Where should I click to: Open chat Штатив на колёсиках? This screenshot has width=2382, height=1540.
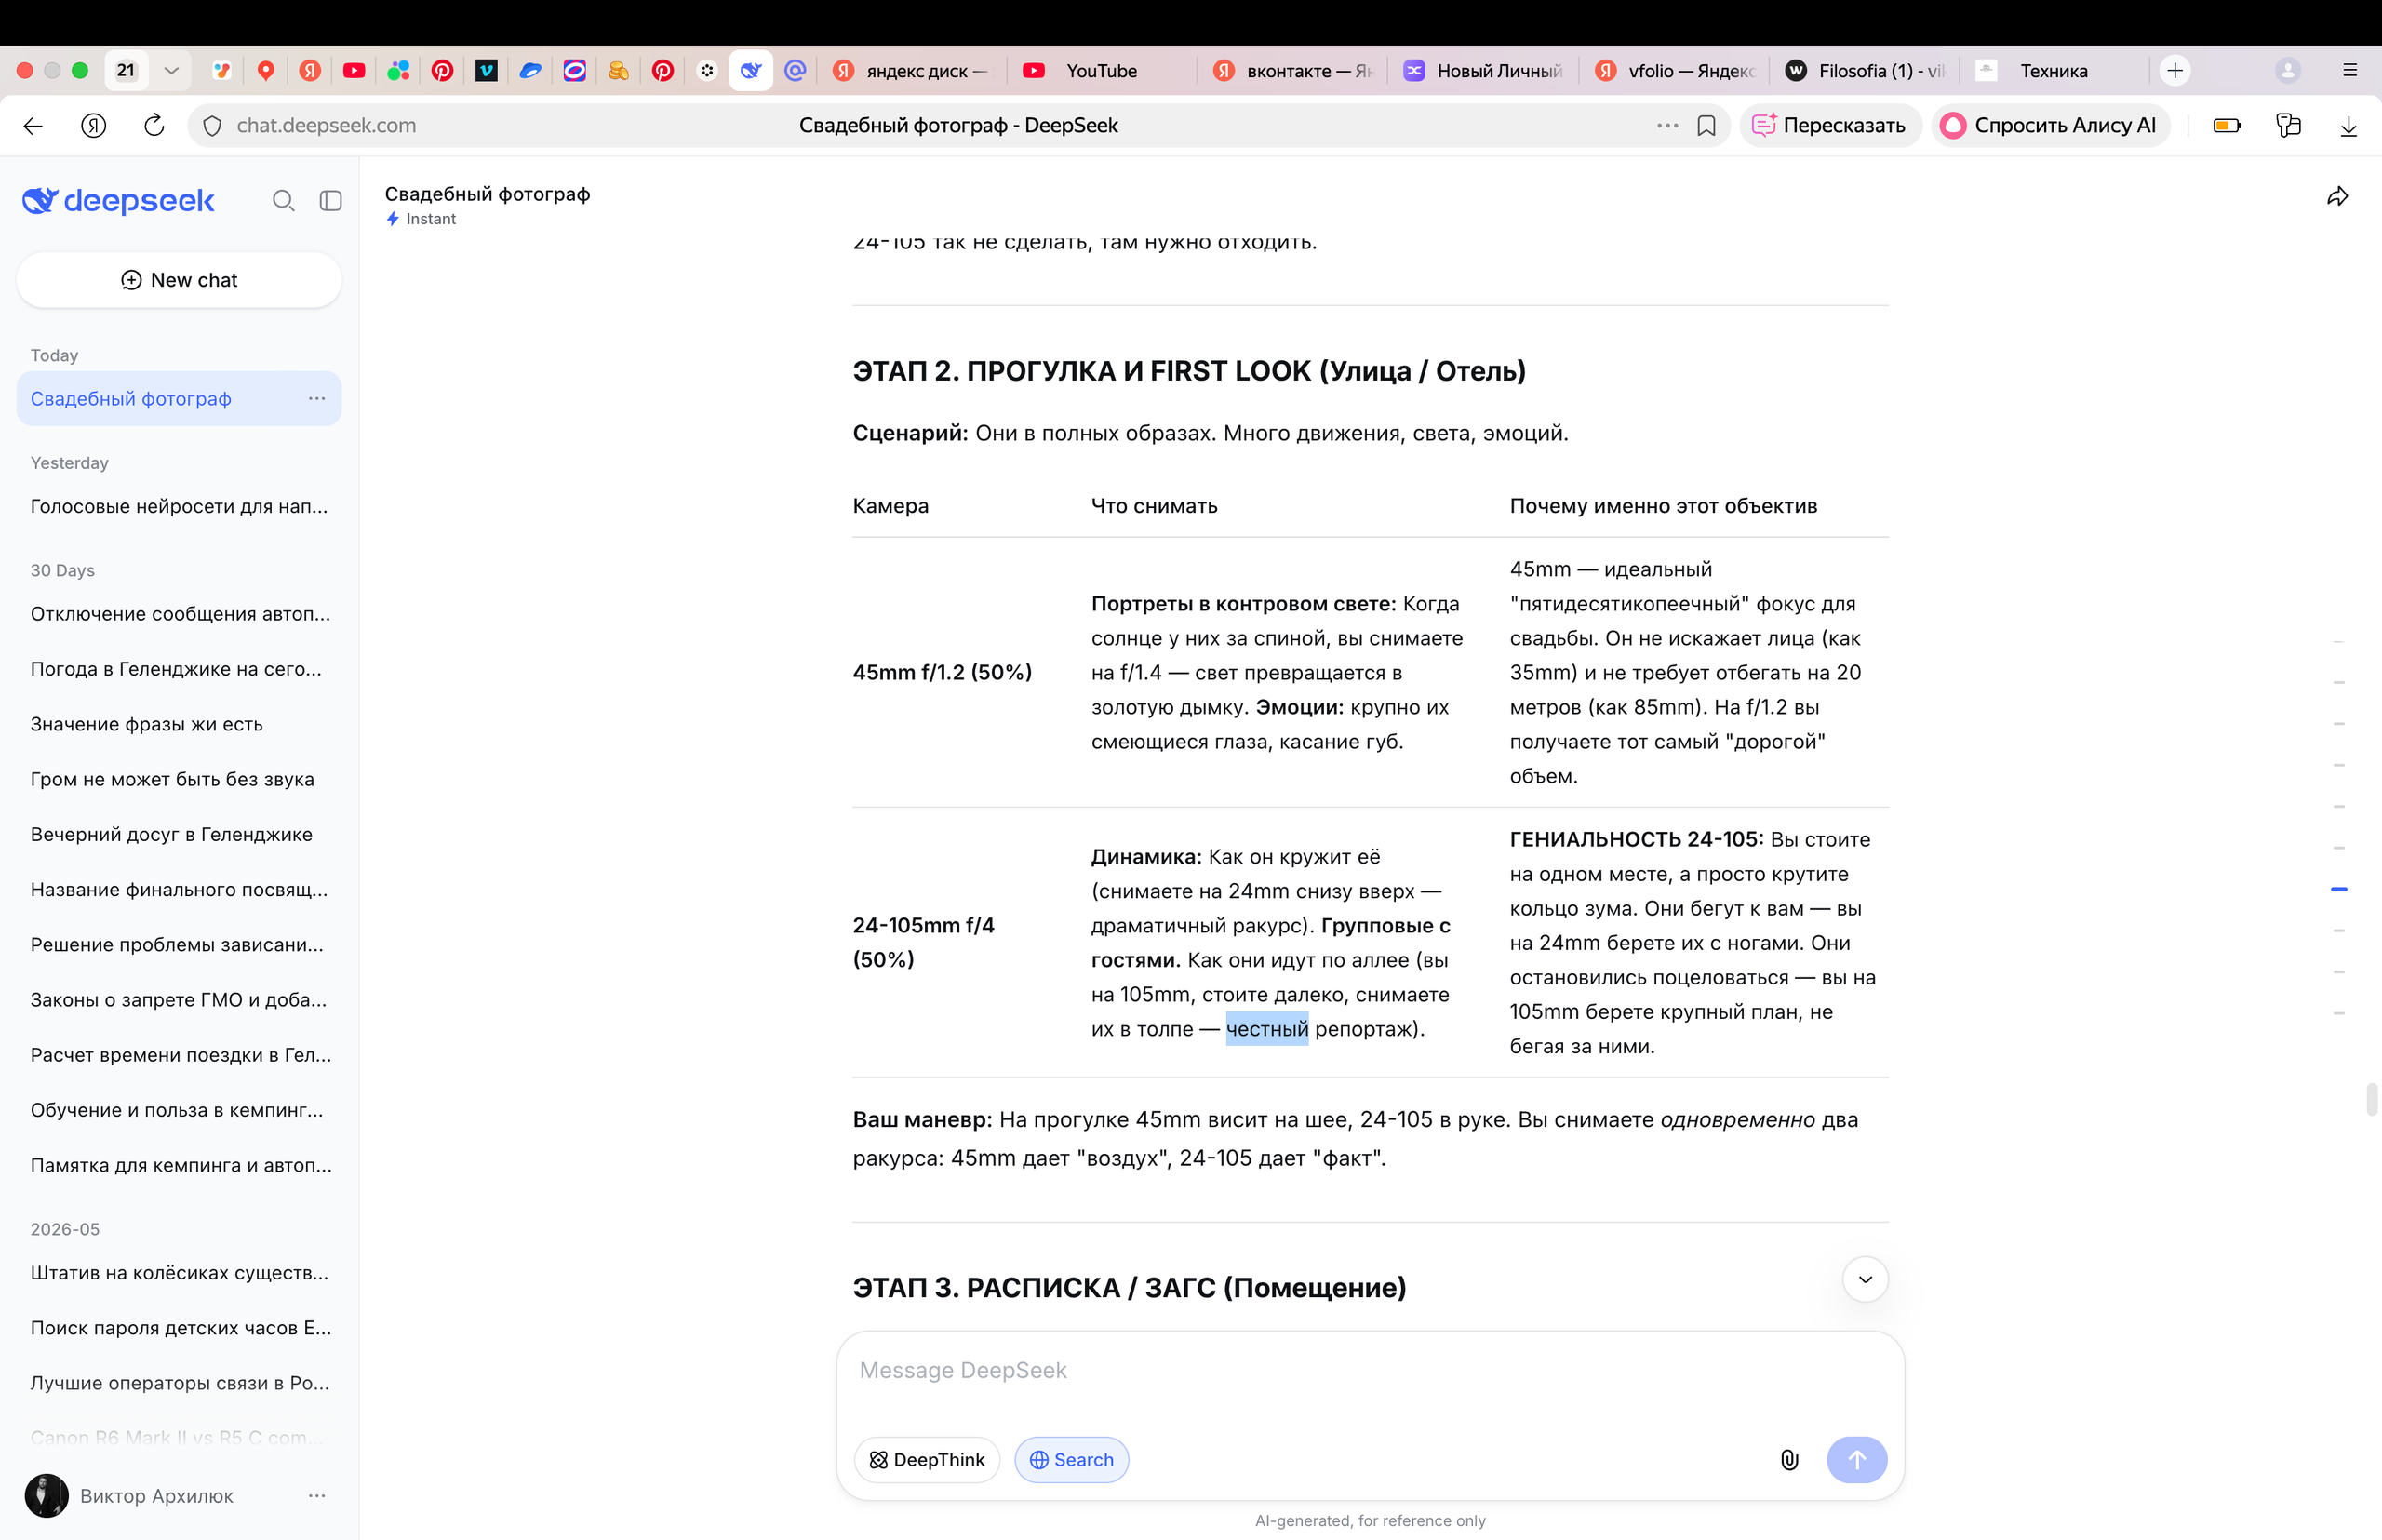point(179,1273)
